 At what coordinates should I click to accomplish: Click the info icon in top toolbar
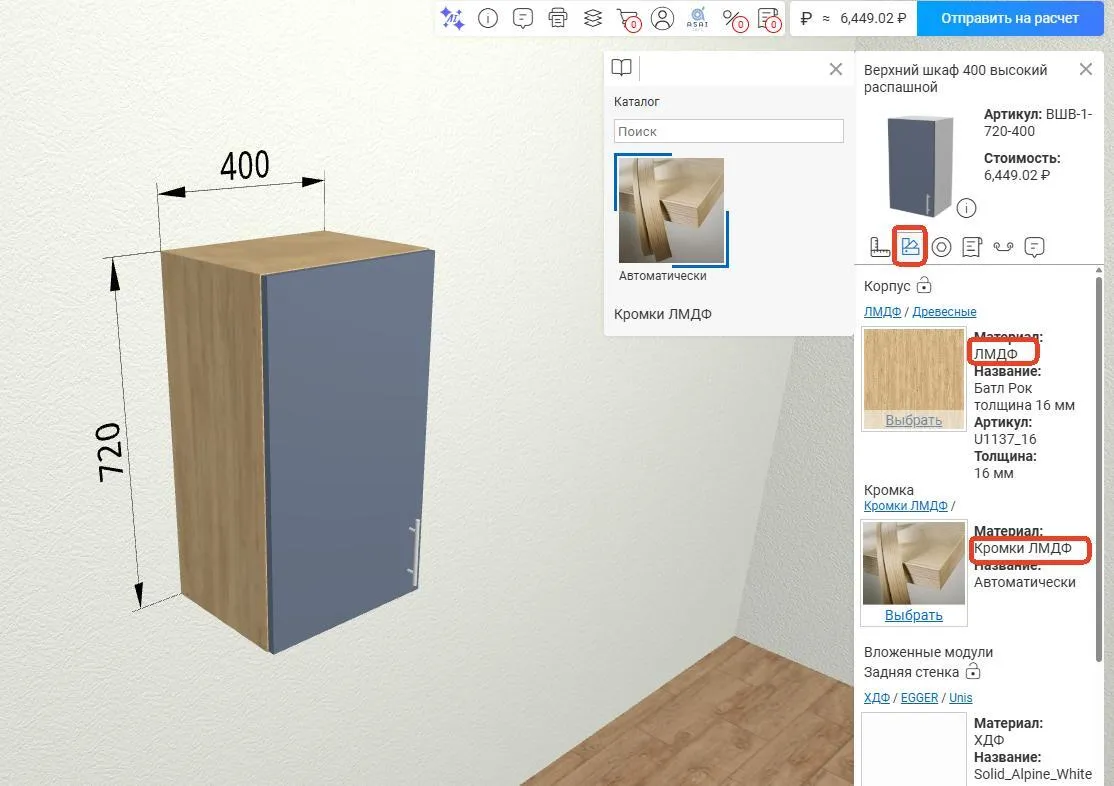click(488, 18)
